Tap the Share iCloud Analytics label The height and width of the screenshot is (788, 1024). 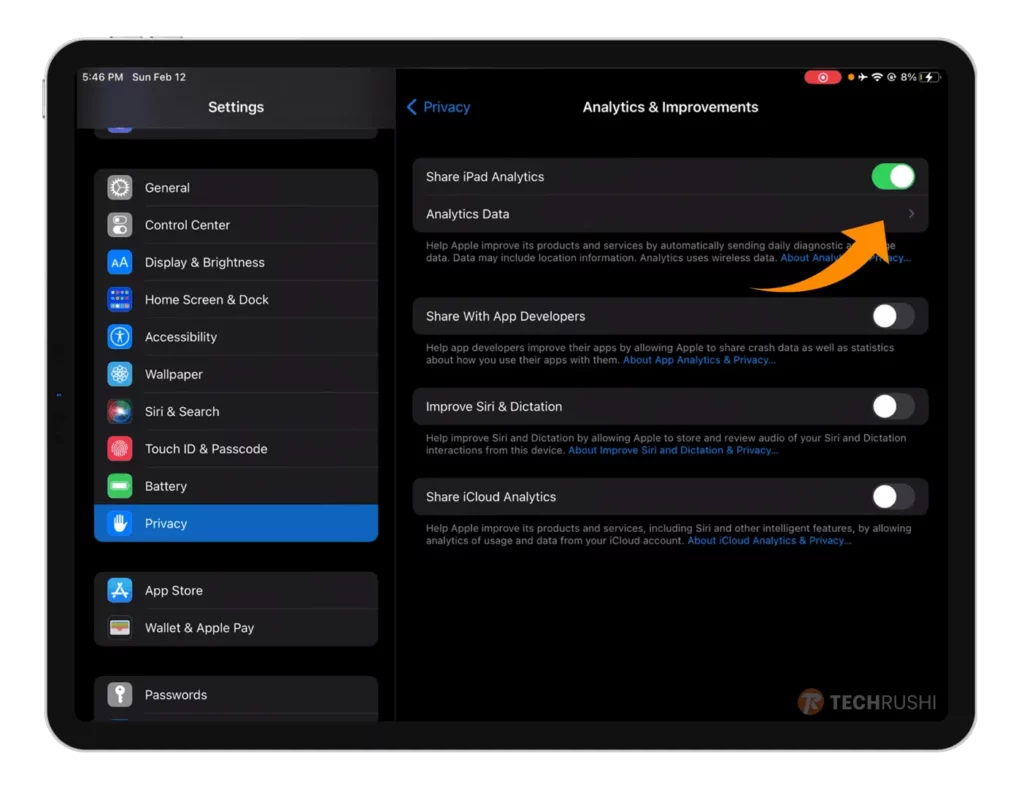pos(491,497)
